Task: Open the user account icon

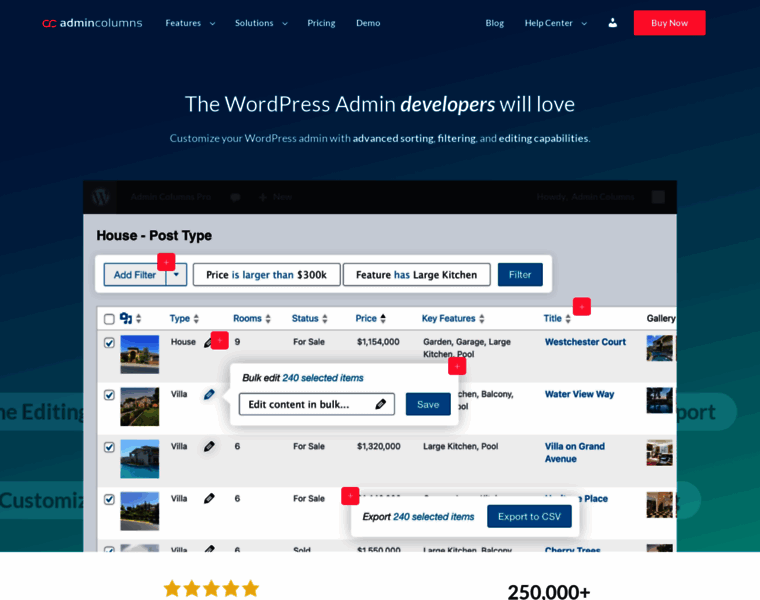Action: pyautogui.click(x=613, y=23)
